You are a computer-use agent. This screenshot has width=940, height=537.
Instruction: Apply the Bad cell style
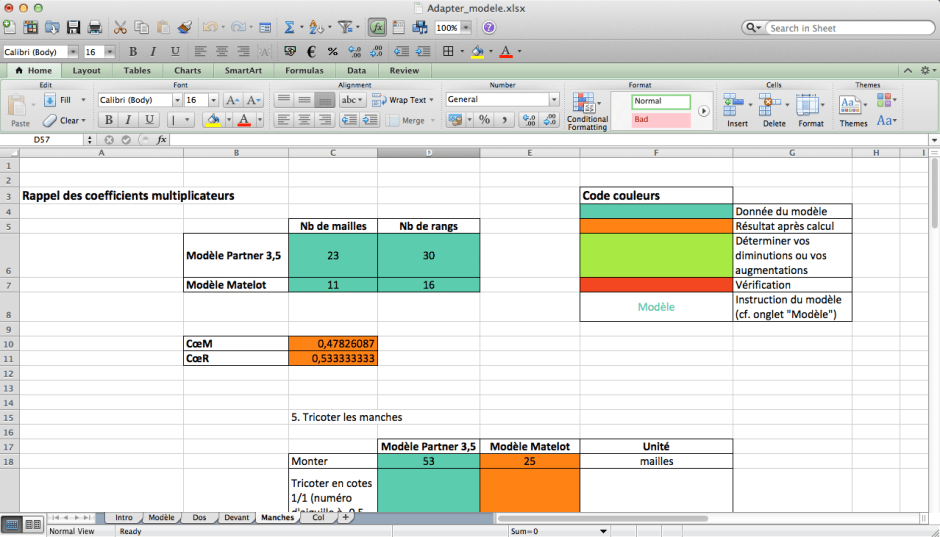pyautogui.click(x=660, y=120)
